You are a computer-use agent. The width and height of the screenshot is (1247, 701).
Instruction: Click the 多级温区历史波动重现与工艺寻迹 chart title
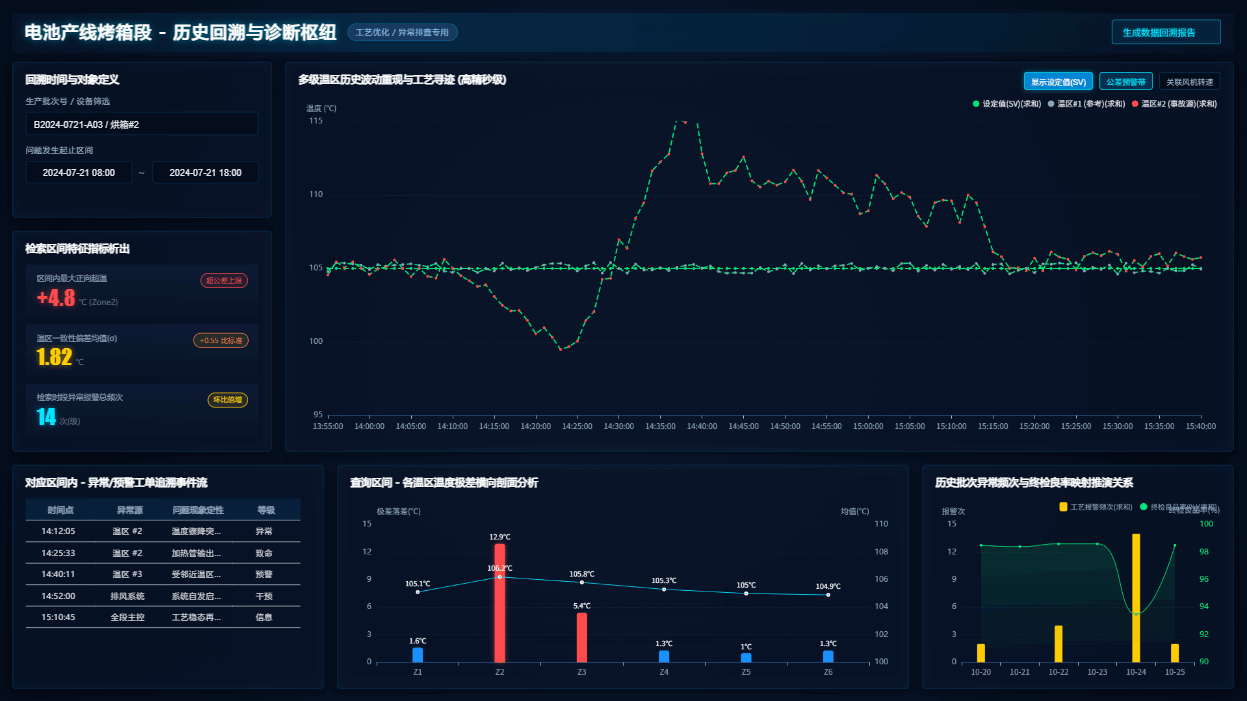[402, 79]
